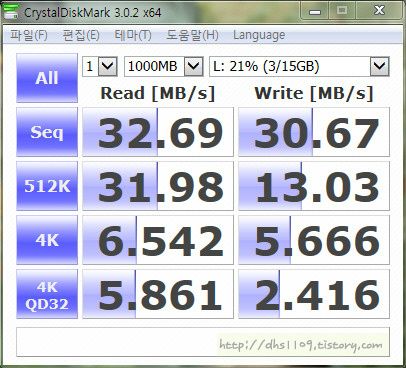Start the 4K QD32 benchmark
This screenshot has width=406, height=368.
47,294
